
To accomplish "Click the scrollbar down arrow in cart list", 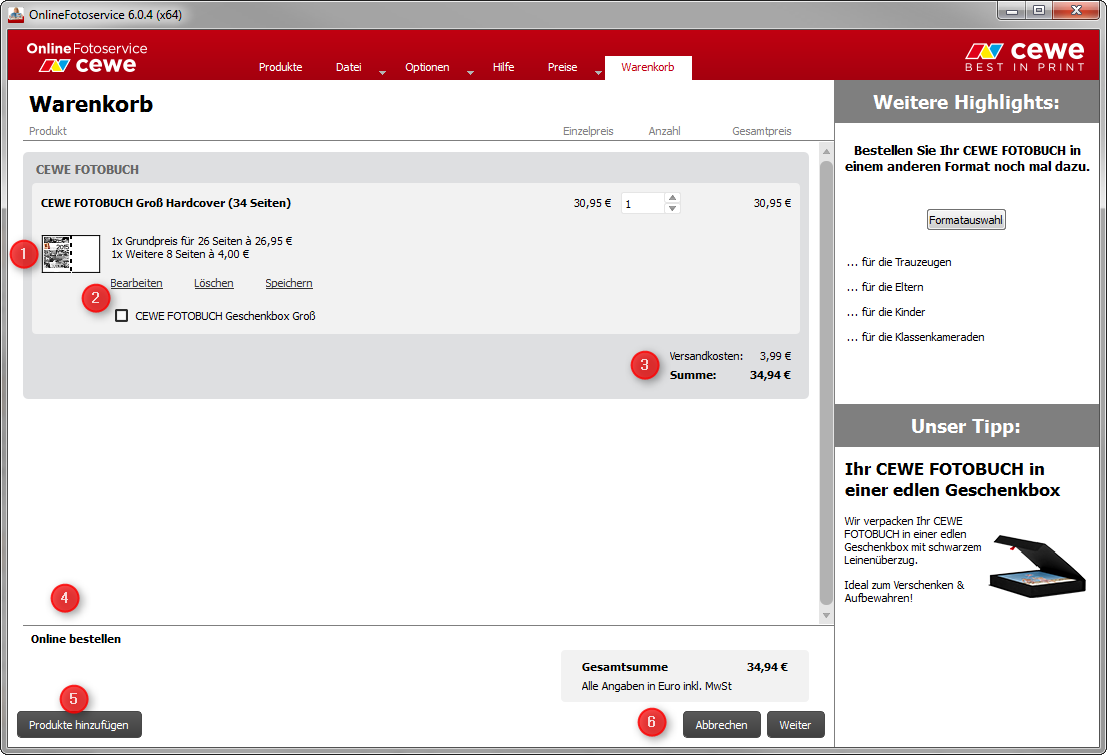I will [826, 615].
